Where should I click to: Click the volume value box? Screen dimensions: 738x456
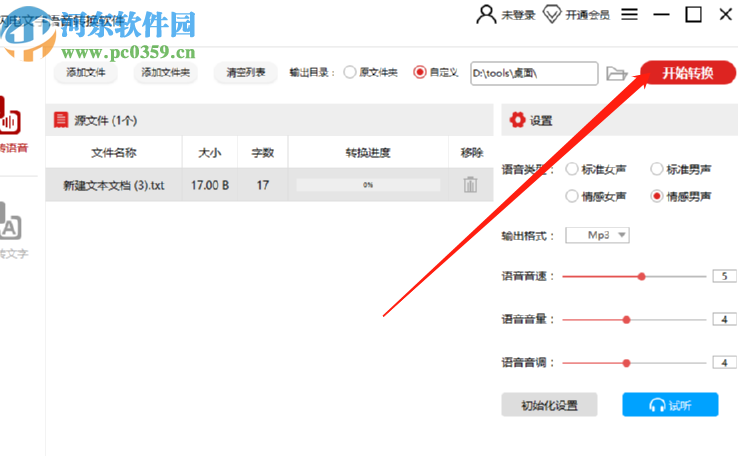[725, 320]
